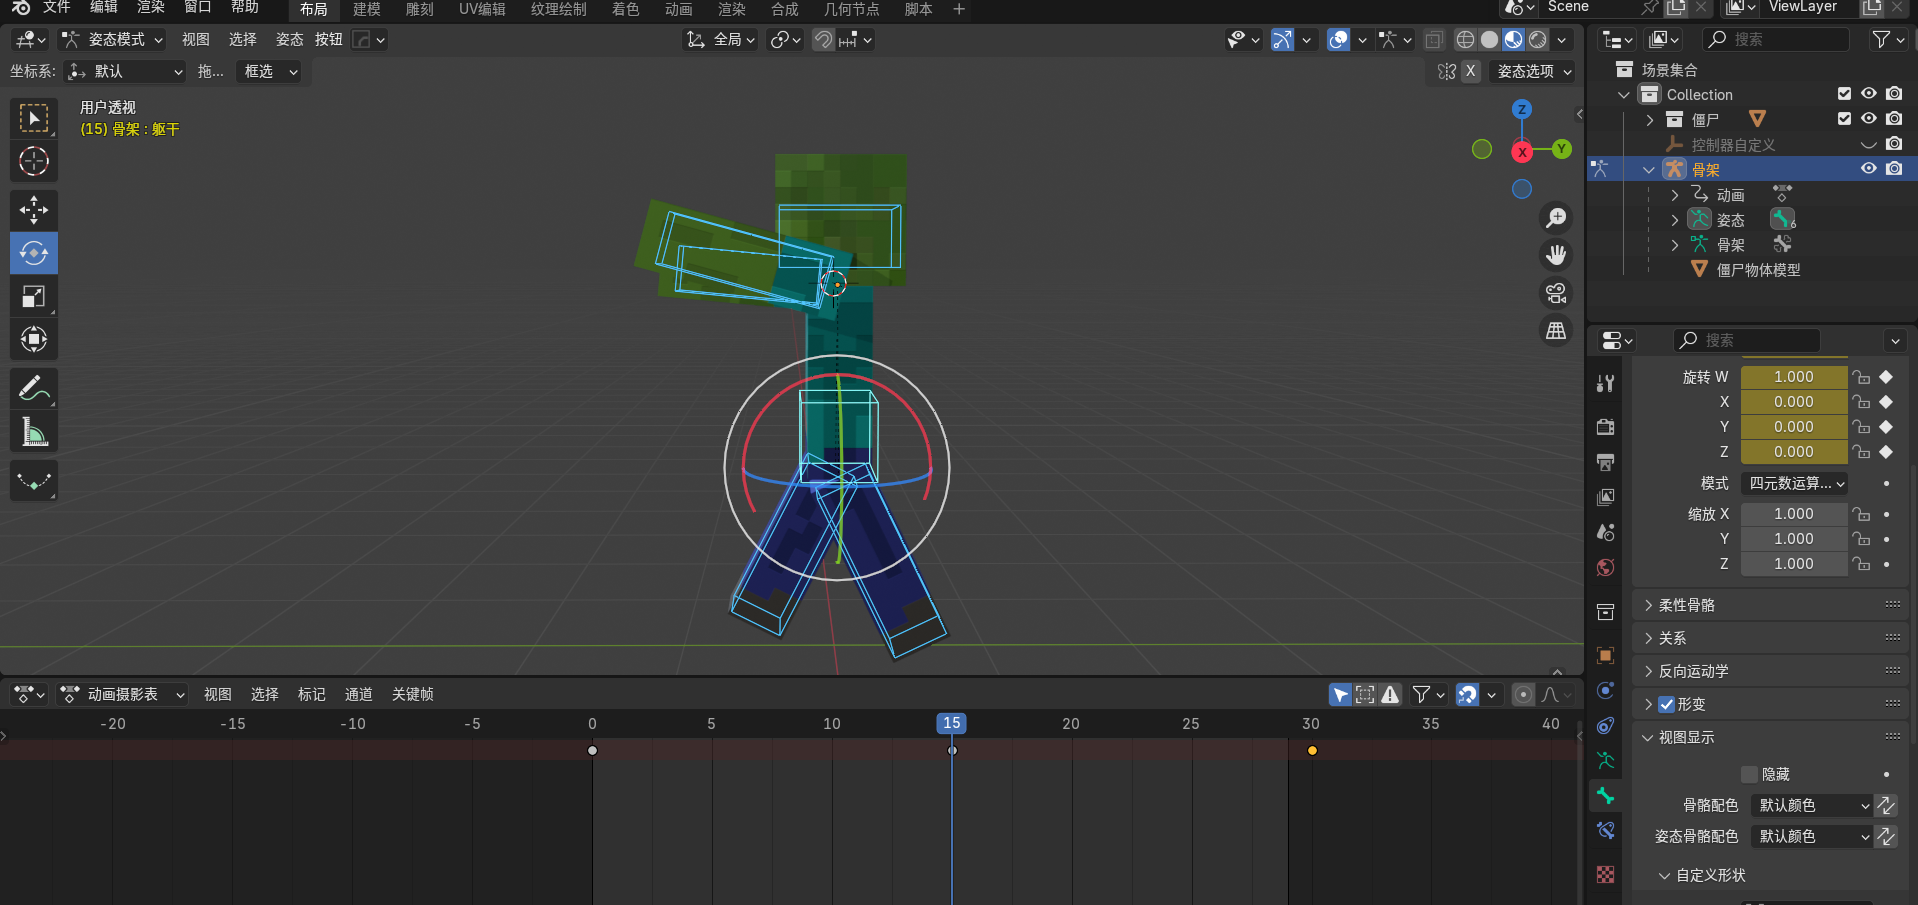Viewport: 1918px width, 905px height.
Task: Open the 动画摄影表 editor mode dropdown
Action: pos(122,694)
